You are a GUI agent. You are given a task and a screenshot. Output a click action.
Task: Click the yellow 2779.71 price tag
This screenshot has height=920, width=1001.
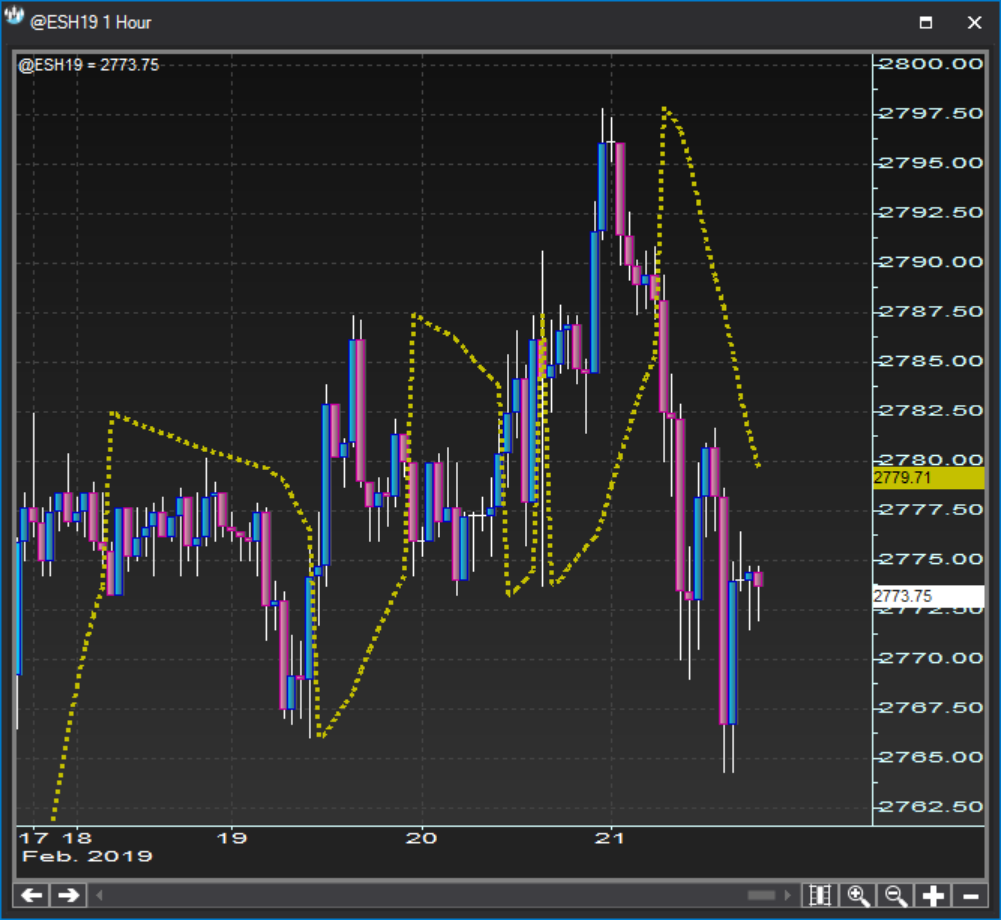928,478
